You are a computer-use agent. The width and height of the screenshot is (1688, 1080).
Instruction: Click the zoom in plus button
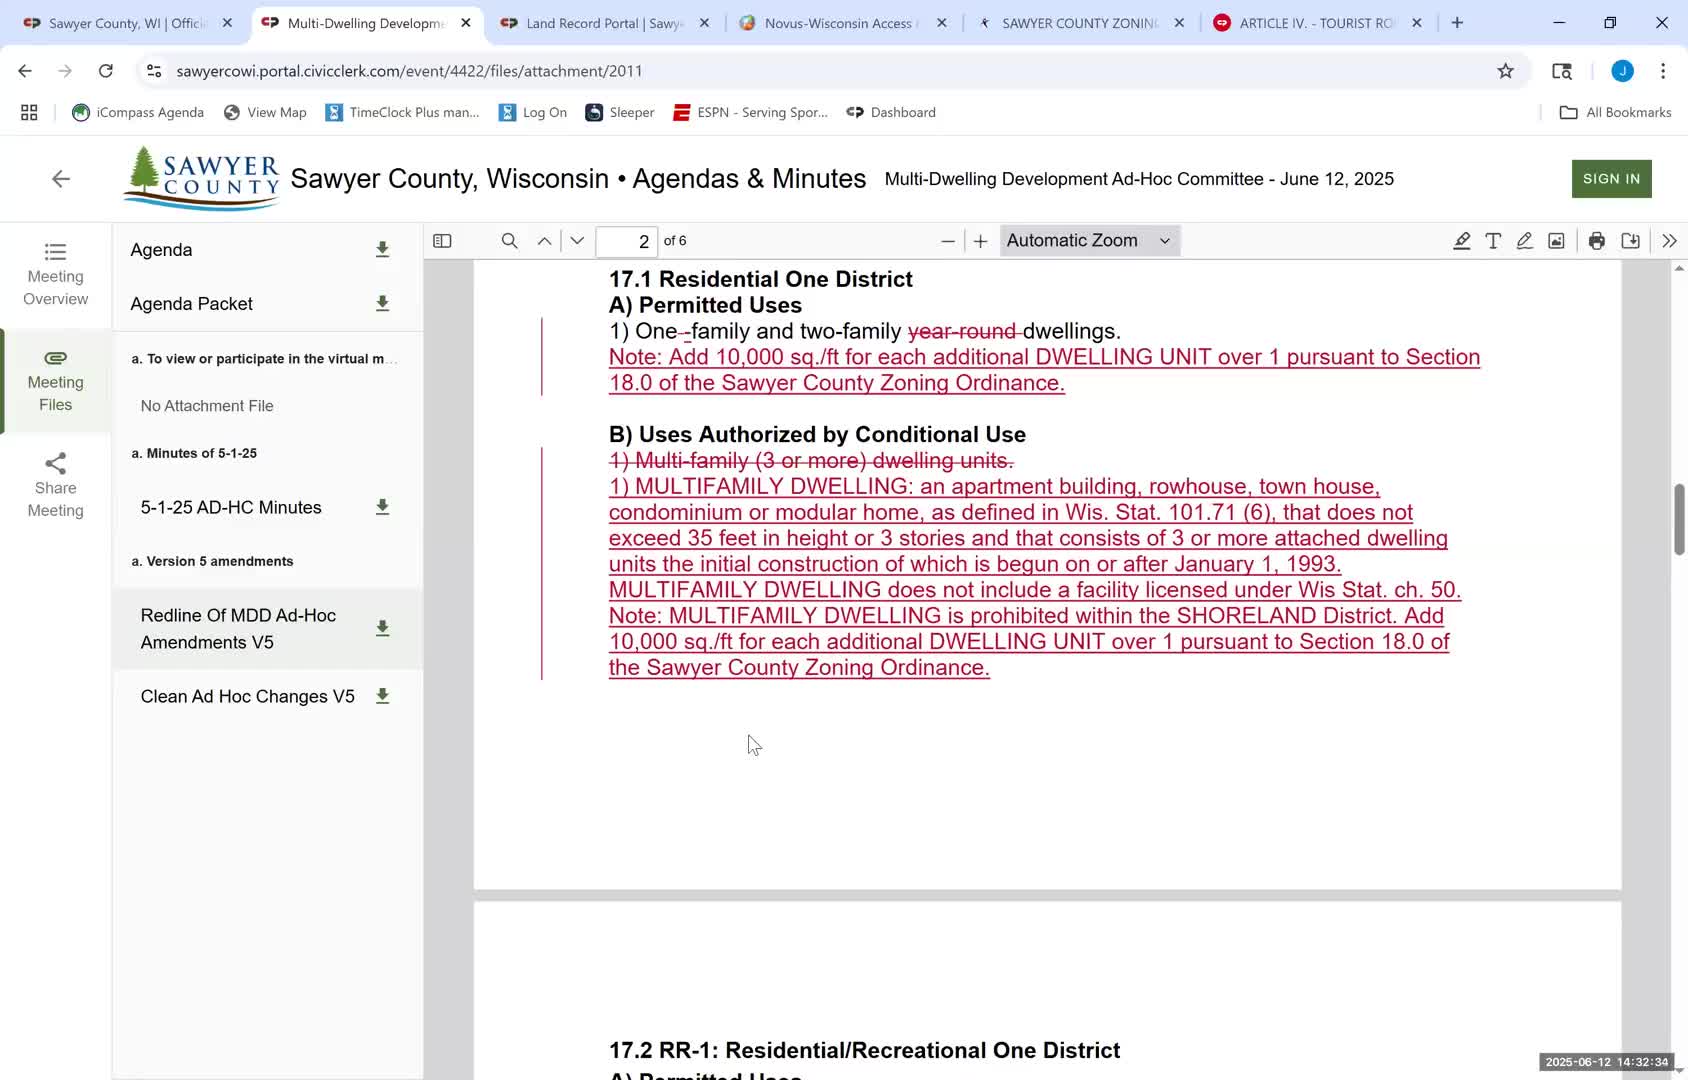pos(980,241)
